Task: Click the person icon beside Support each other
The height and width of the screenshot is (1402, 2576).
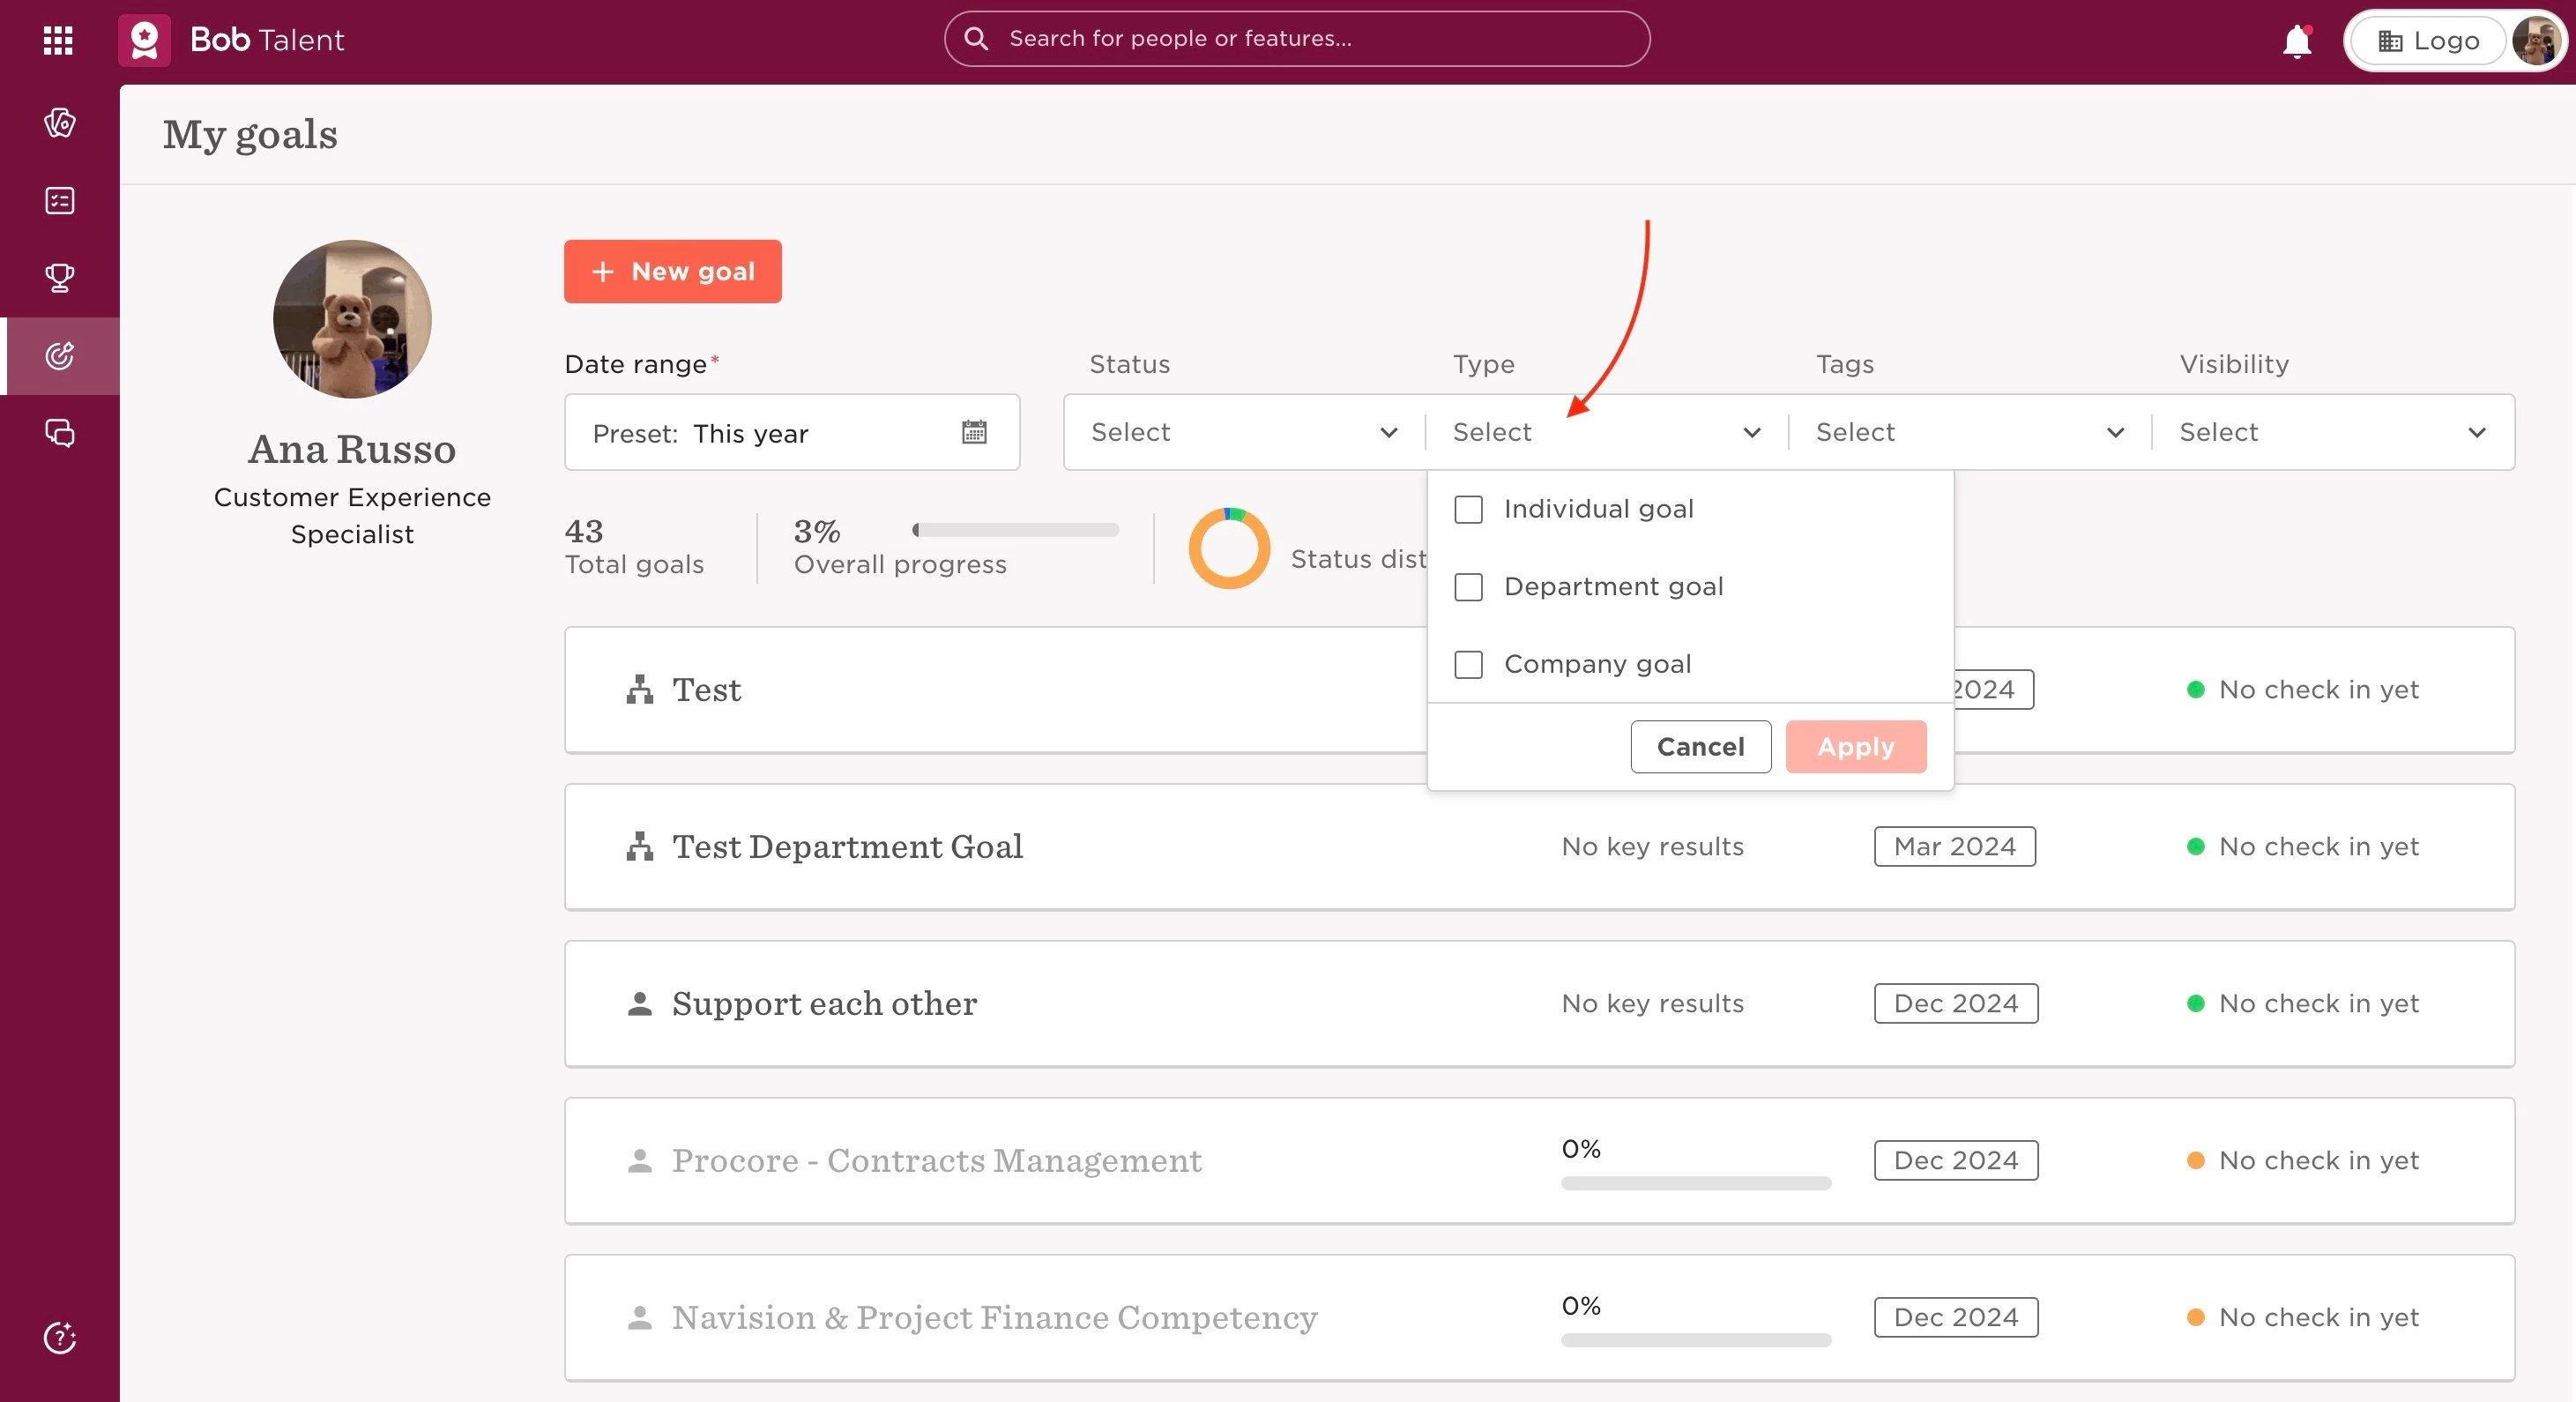Action: pyautogui.click(x=640, y=1003)
